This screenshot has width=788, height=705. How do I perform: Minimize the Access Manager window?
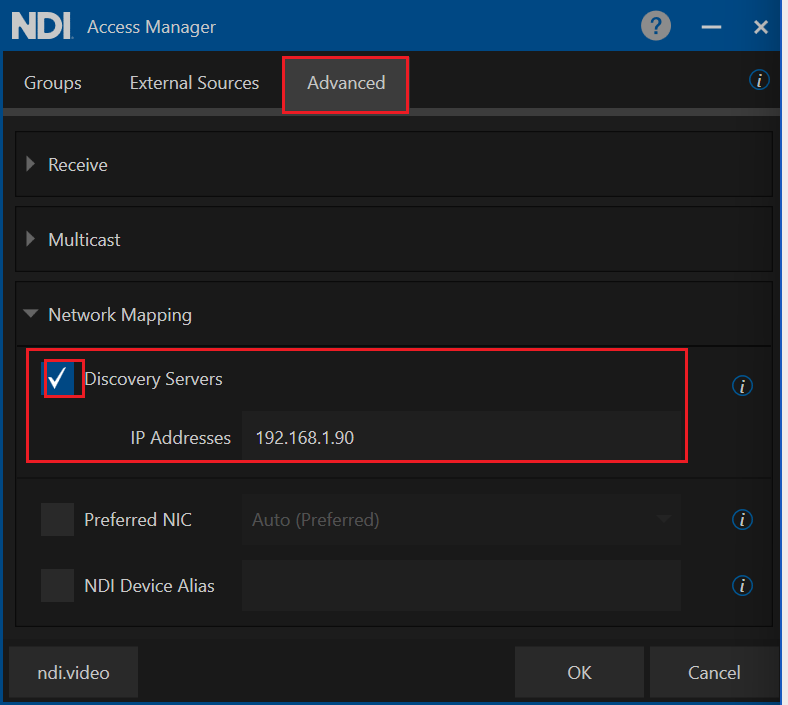(x=711, y=28)
